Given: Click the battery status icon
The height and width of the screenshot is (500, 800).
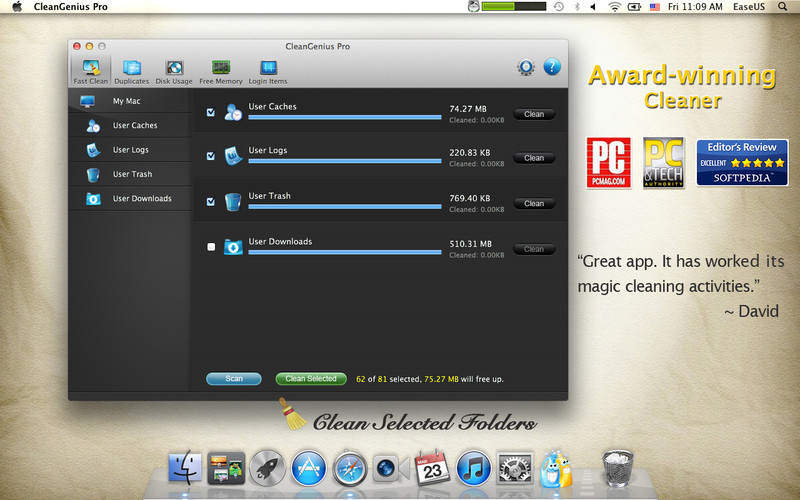Looking at the screenshot, I should (634, 7).
